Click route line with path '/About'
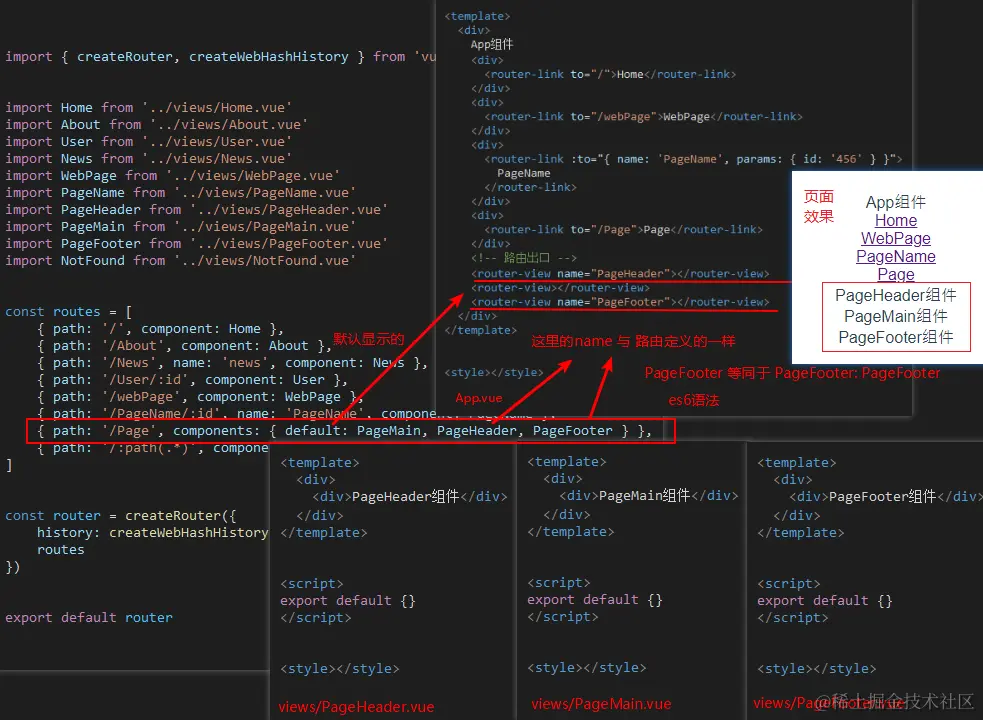983x720 pixels. (x=184, y=346)
